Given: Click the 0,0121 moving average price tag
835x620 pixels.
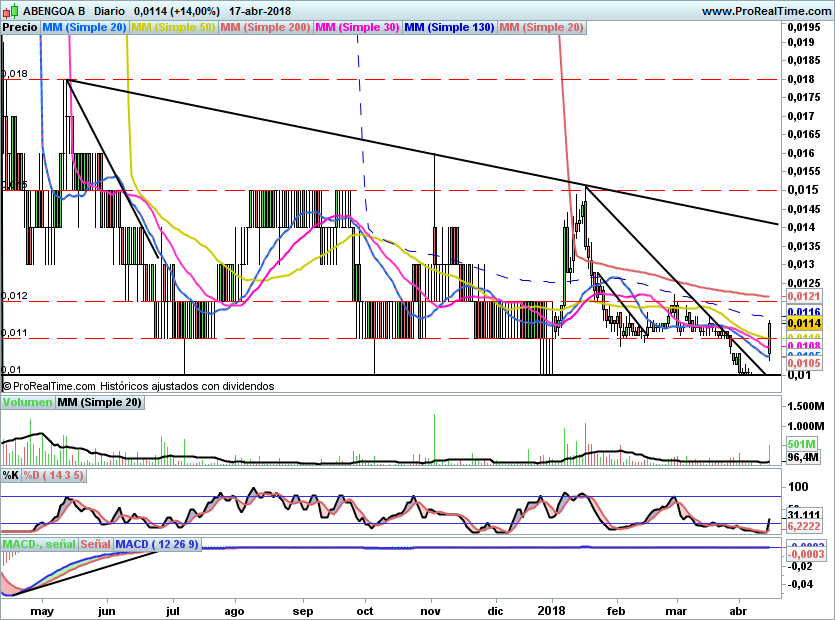Looking at the screenshot, I should point(803,297).
